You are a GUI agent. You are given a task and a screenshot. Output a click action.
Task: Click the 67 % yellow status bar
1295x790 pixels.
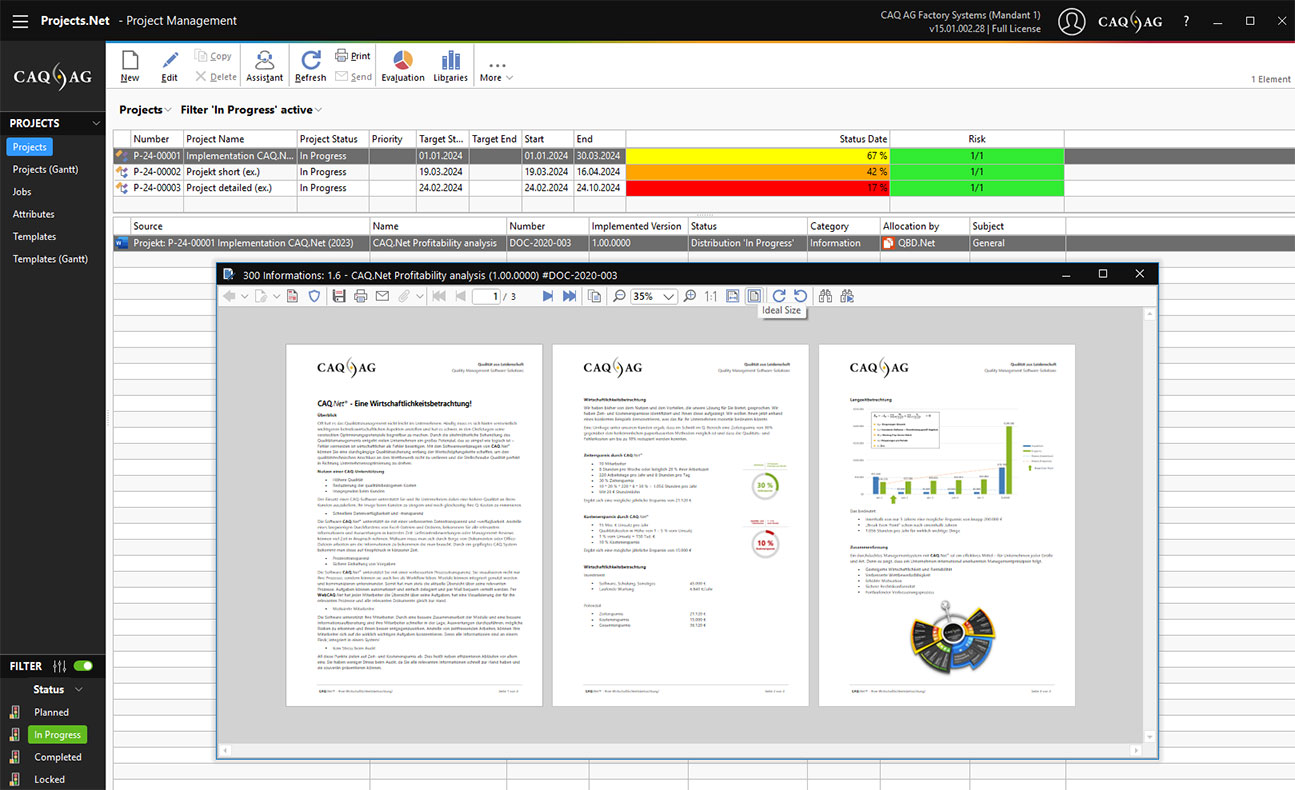coord(757,156)
